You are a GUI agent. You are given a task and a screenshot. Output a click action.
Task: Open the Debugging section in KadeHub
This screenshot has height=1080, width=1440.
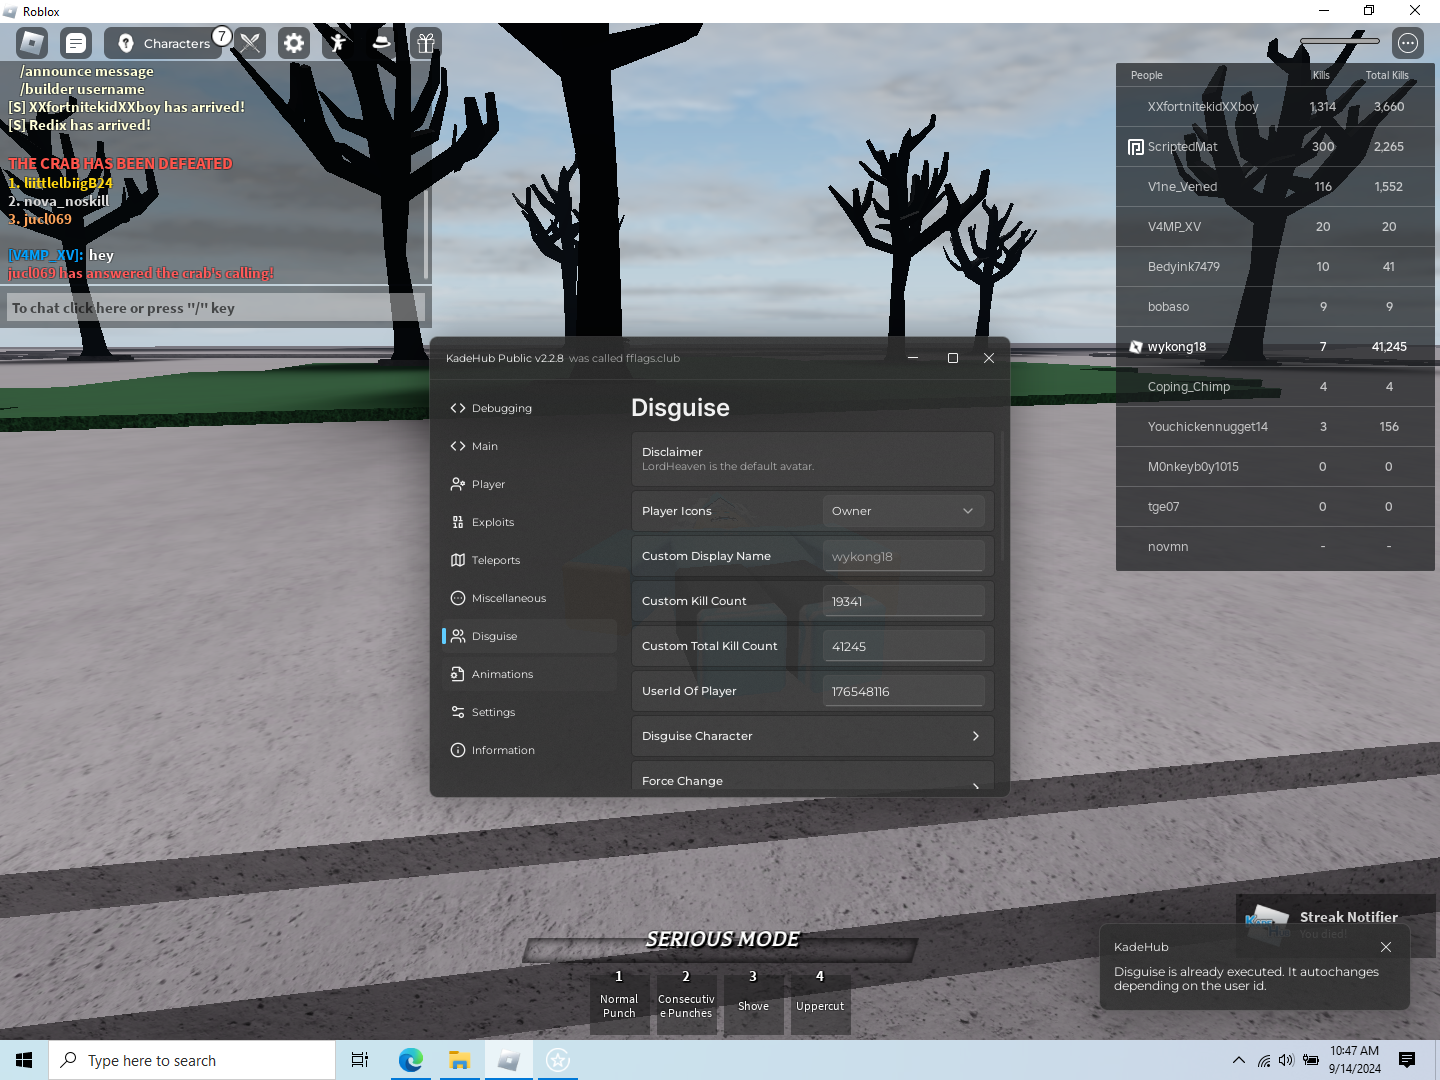click(x=529, y=408)
